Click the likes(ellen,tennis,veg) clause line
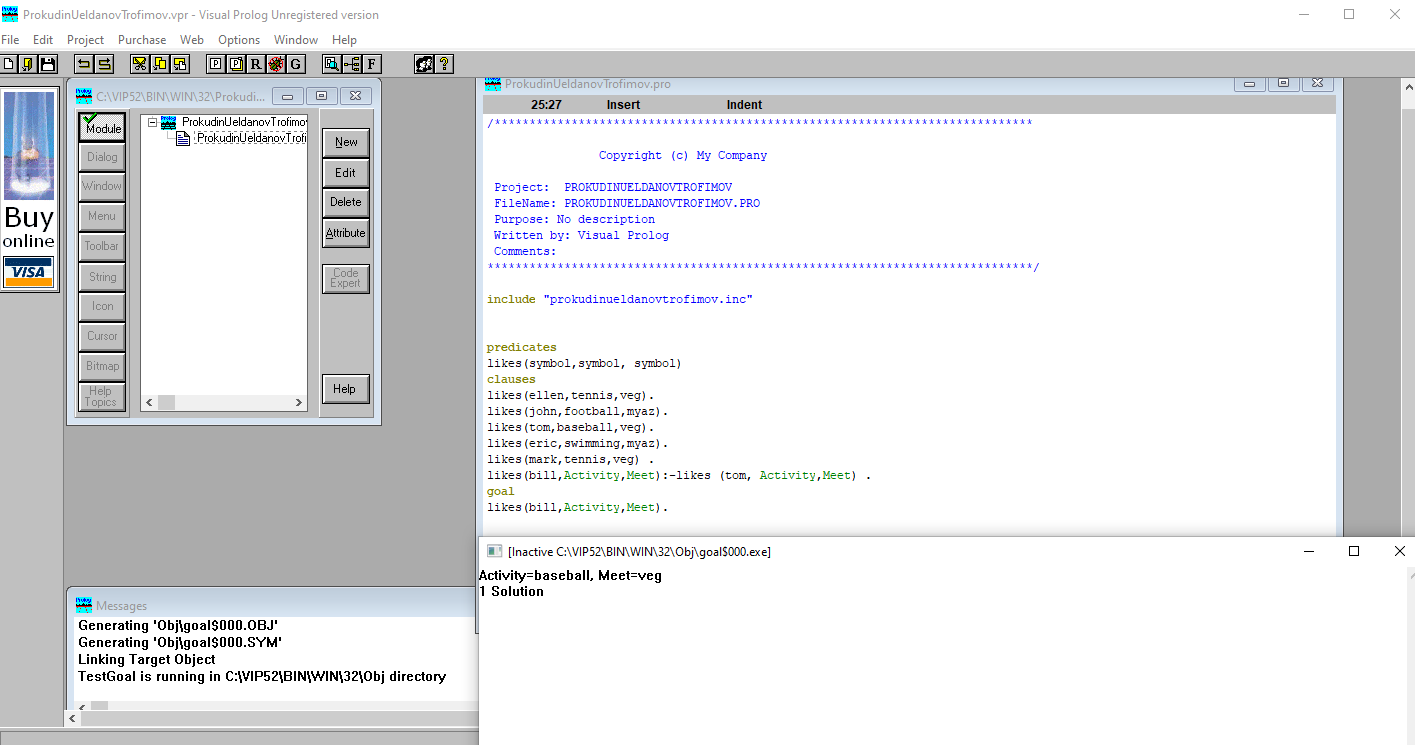1415x745 pixels. pos(571,396)
